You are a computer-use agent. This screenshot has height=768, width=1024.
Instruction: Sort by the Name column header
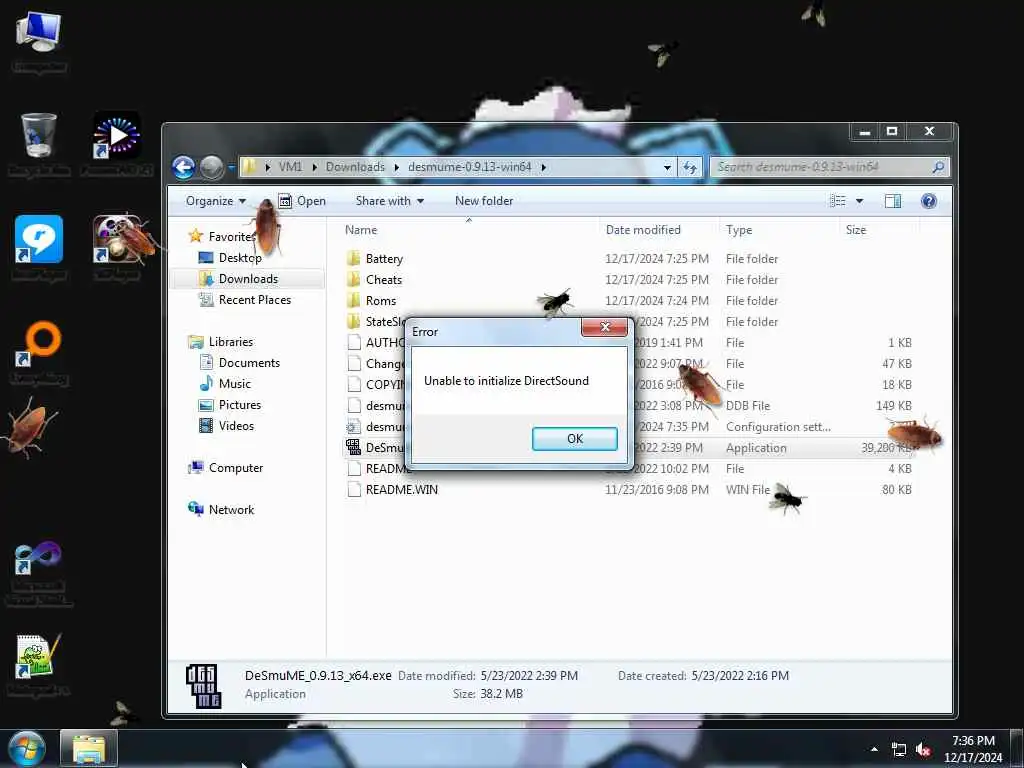(x=361, y=230)
